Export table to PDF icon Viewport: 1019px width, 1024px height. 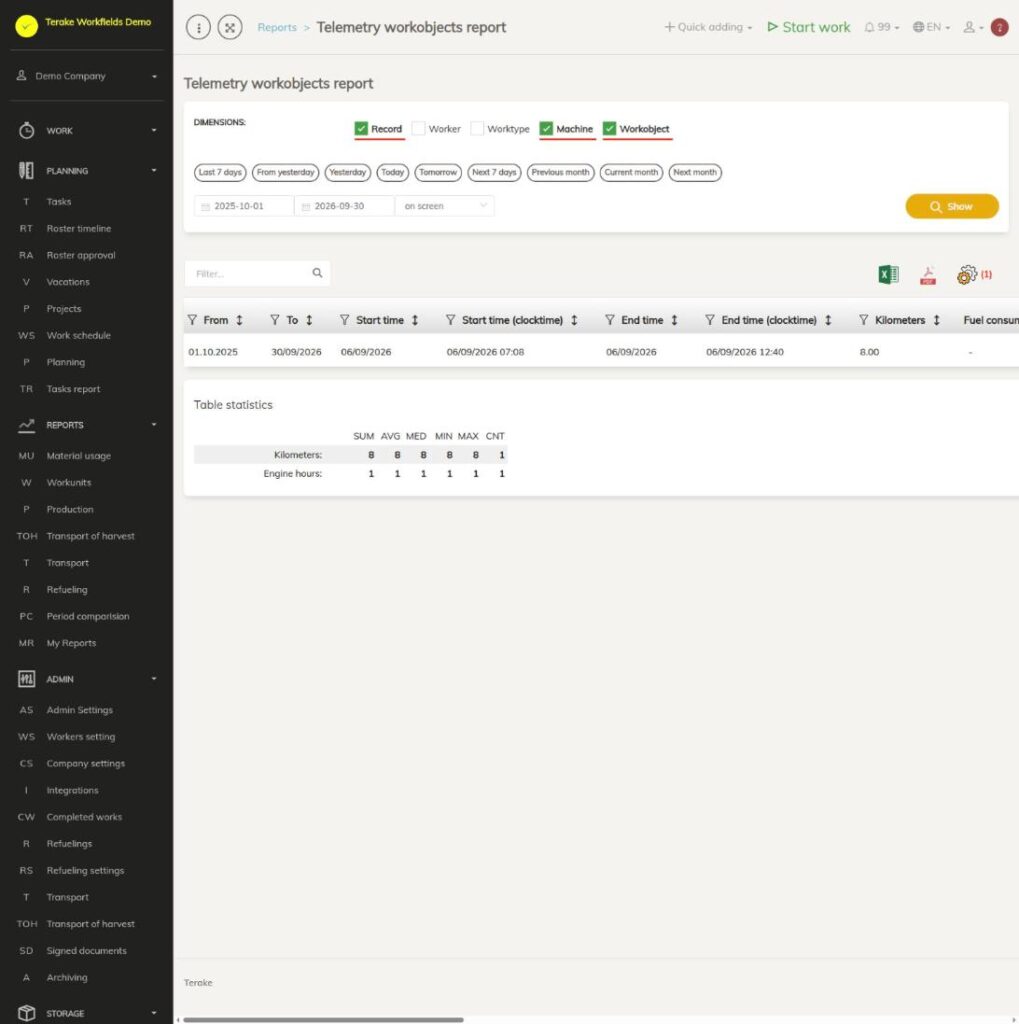click(x=928, y=276)
